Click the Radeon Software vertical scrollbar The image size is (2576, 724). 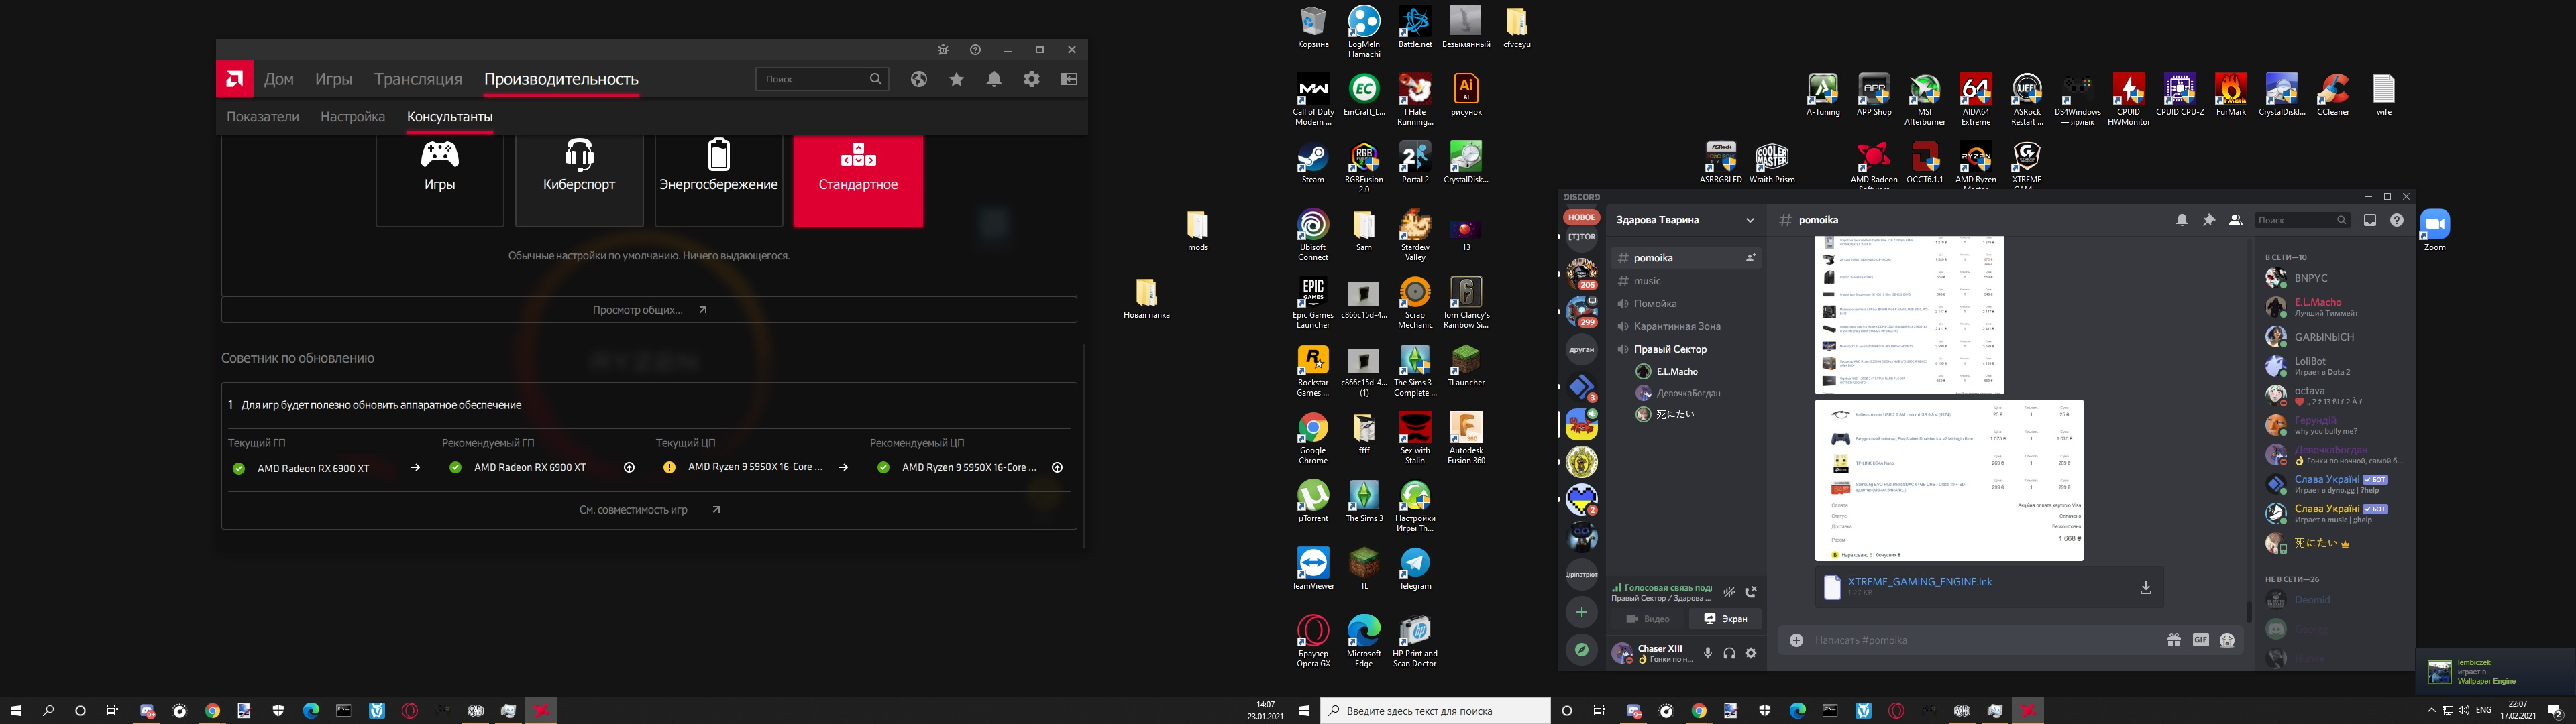(x=1084, y=445)
